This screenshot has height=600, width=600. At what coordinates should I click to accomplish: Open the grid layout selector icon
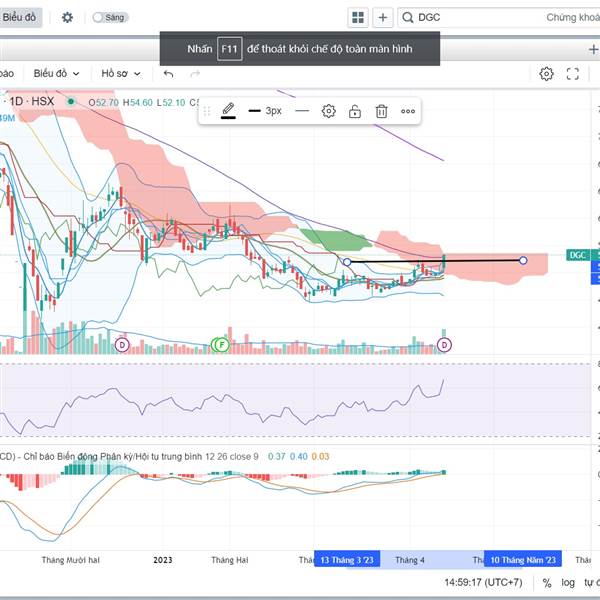358,18
